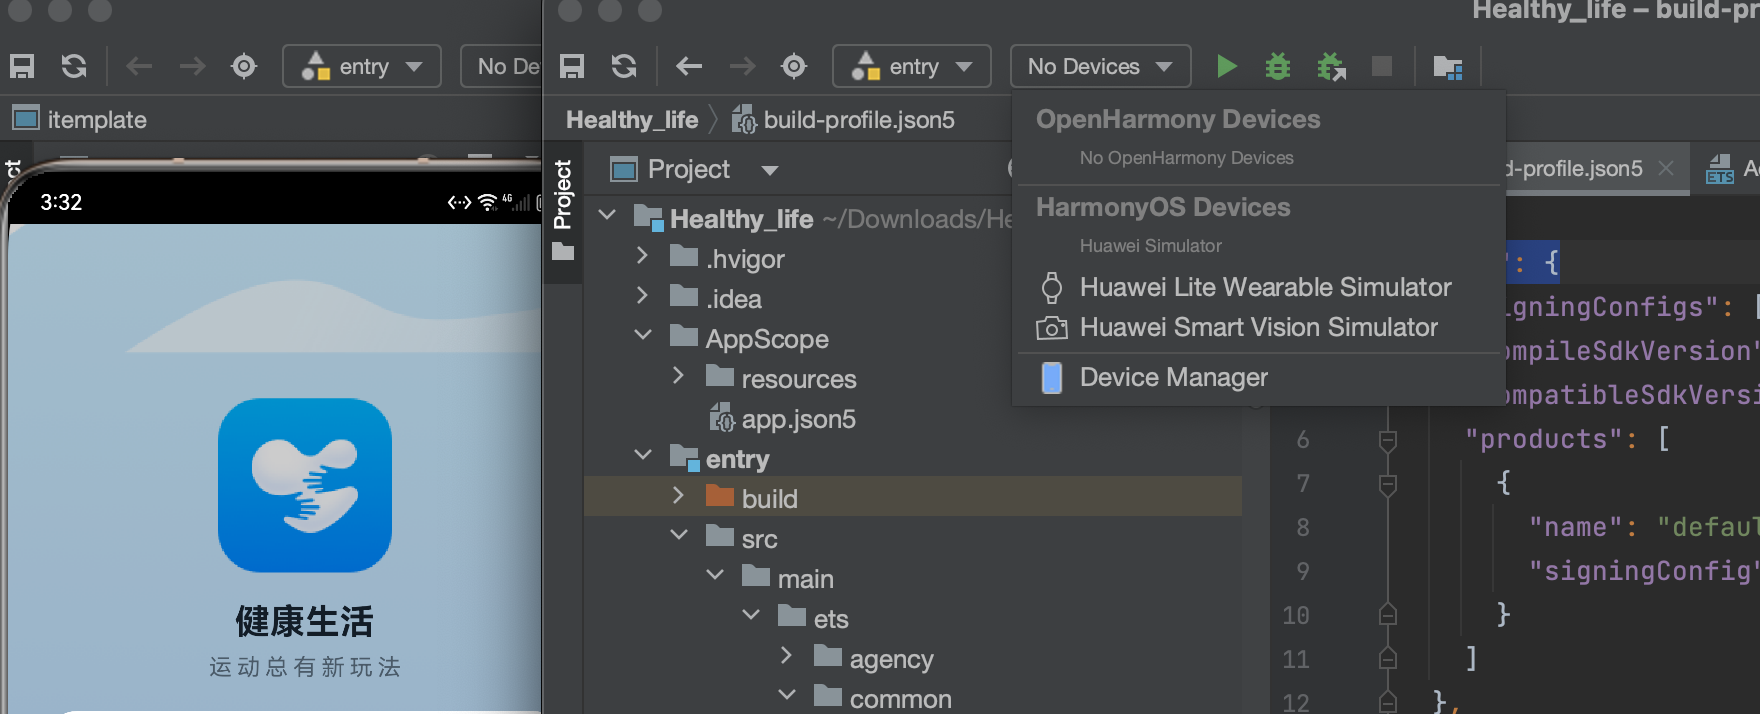The width and height of the screenshot is (1760, 714).
Task: Fold the "products" block at line 6
Action: click(x=1388, y=440)
